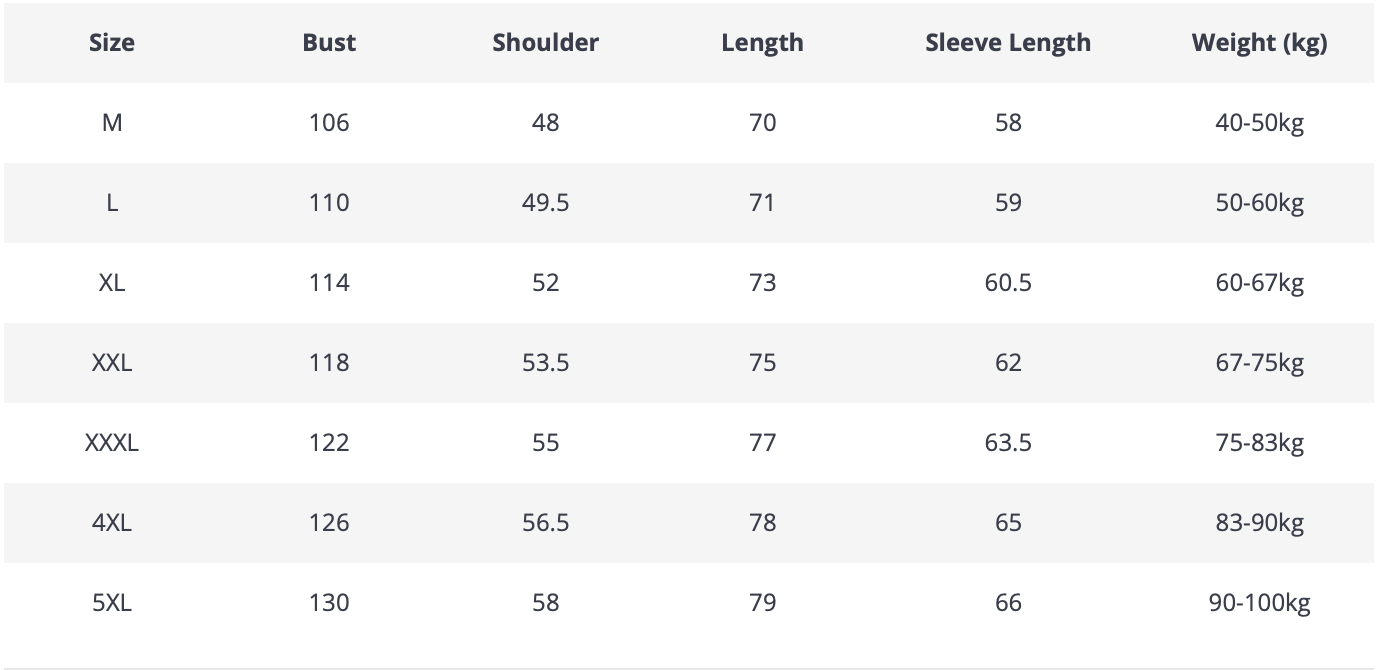Click the Shoulder column header
Viewport: 1380px width, 670px height.
[x=545, y=43]
